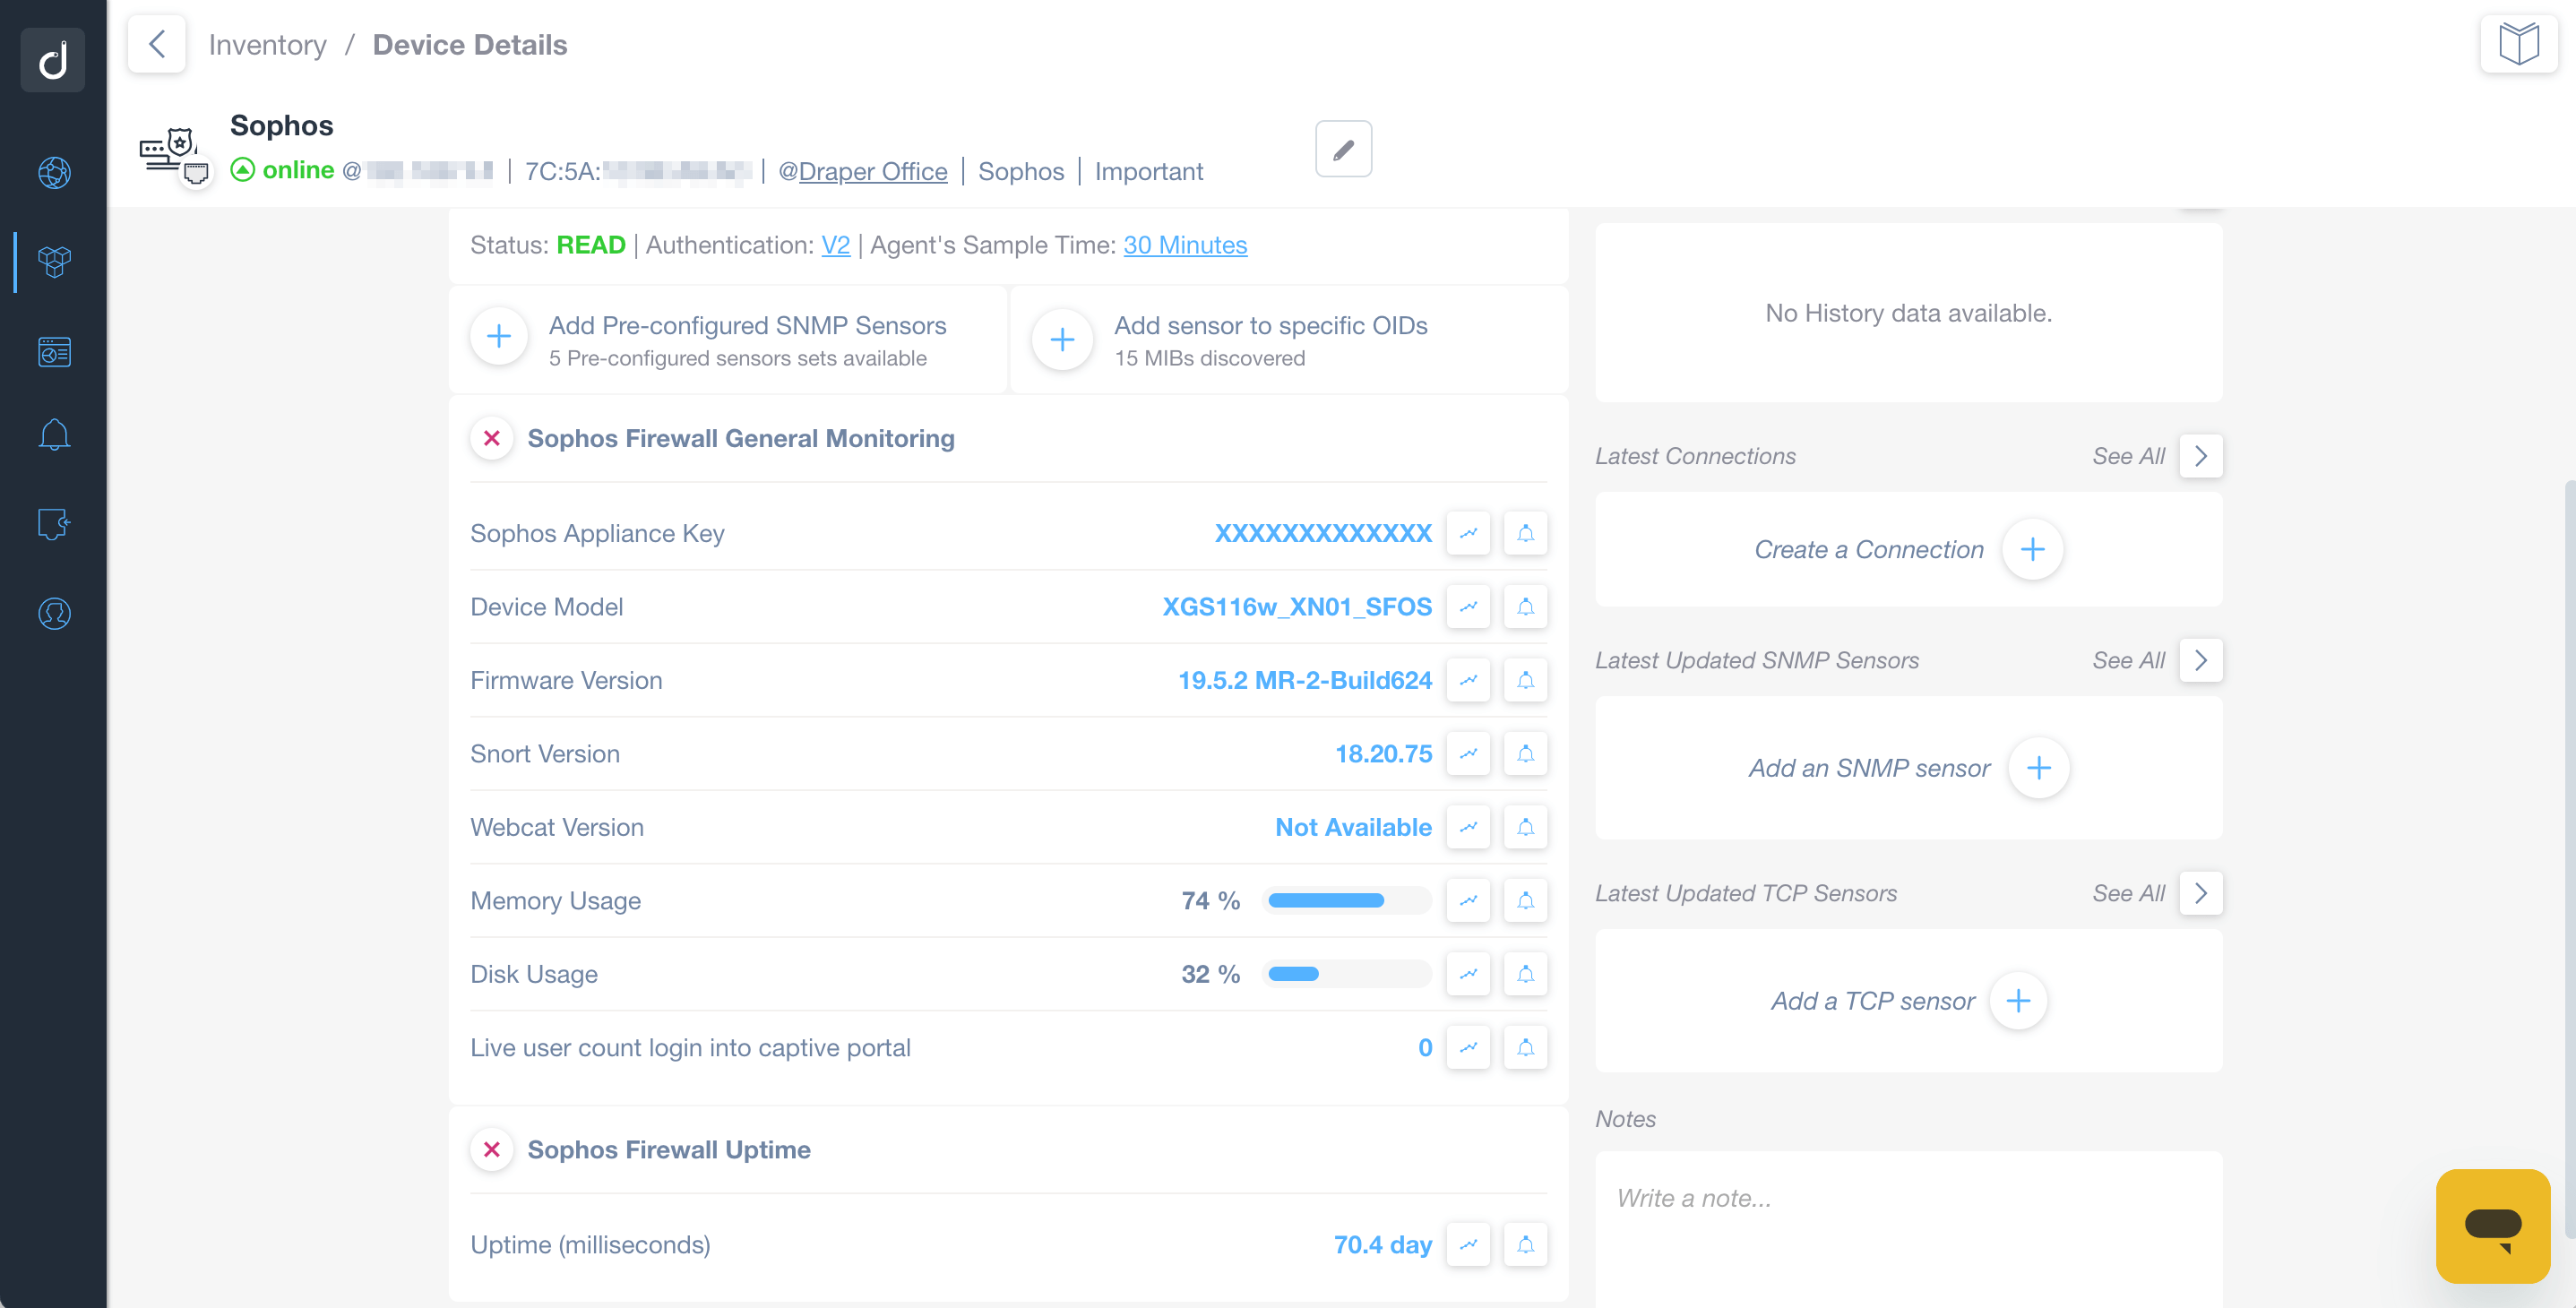Open the documentation book icon
The width and height of the screenshot is (2576, 1308).
tap(2518, 44)
